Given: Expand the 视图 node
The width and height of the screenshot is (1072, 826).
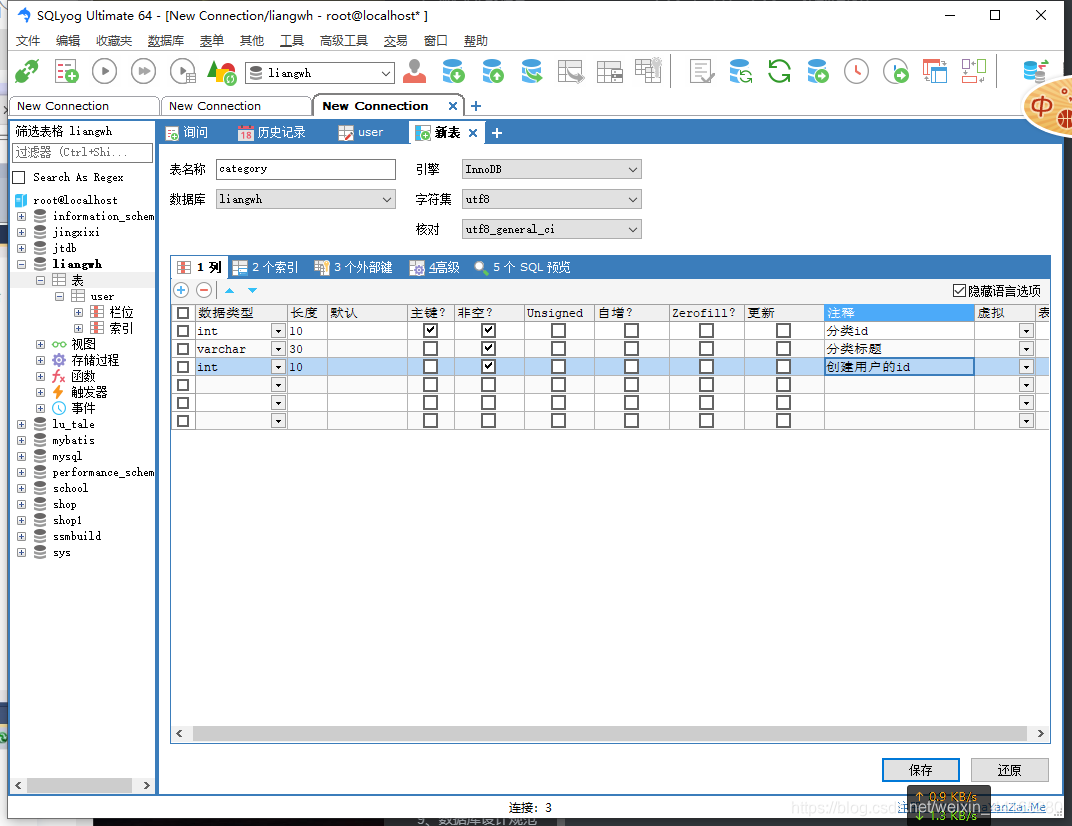Looking at the screenshot, I should pyautogui.click(x=40, y=344).
